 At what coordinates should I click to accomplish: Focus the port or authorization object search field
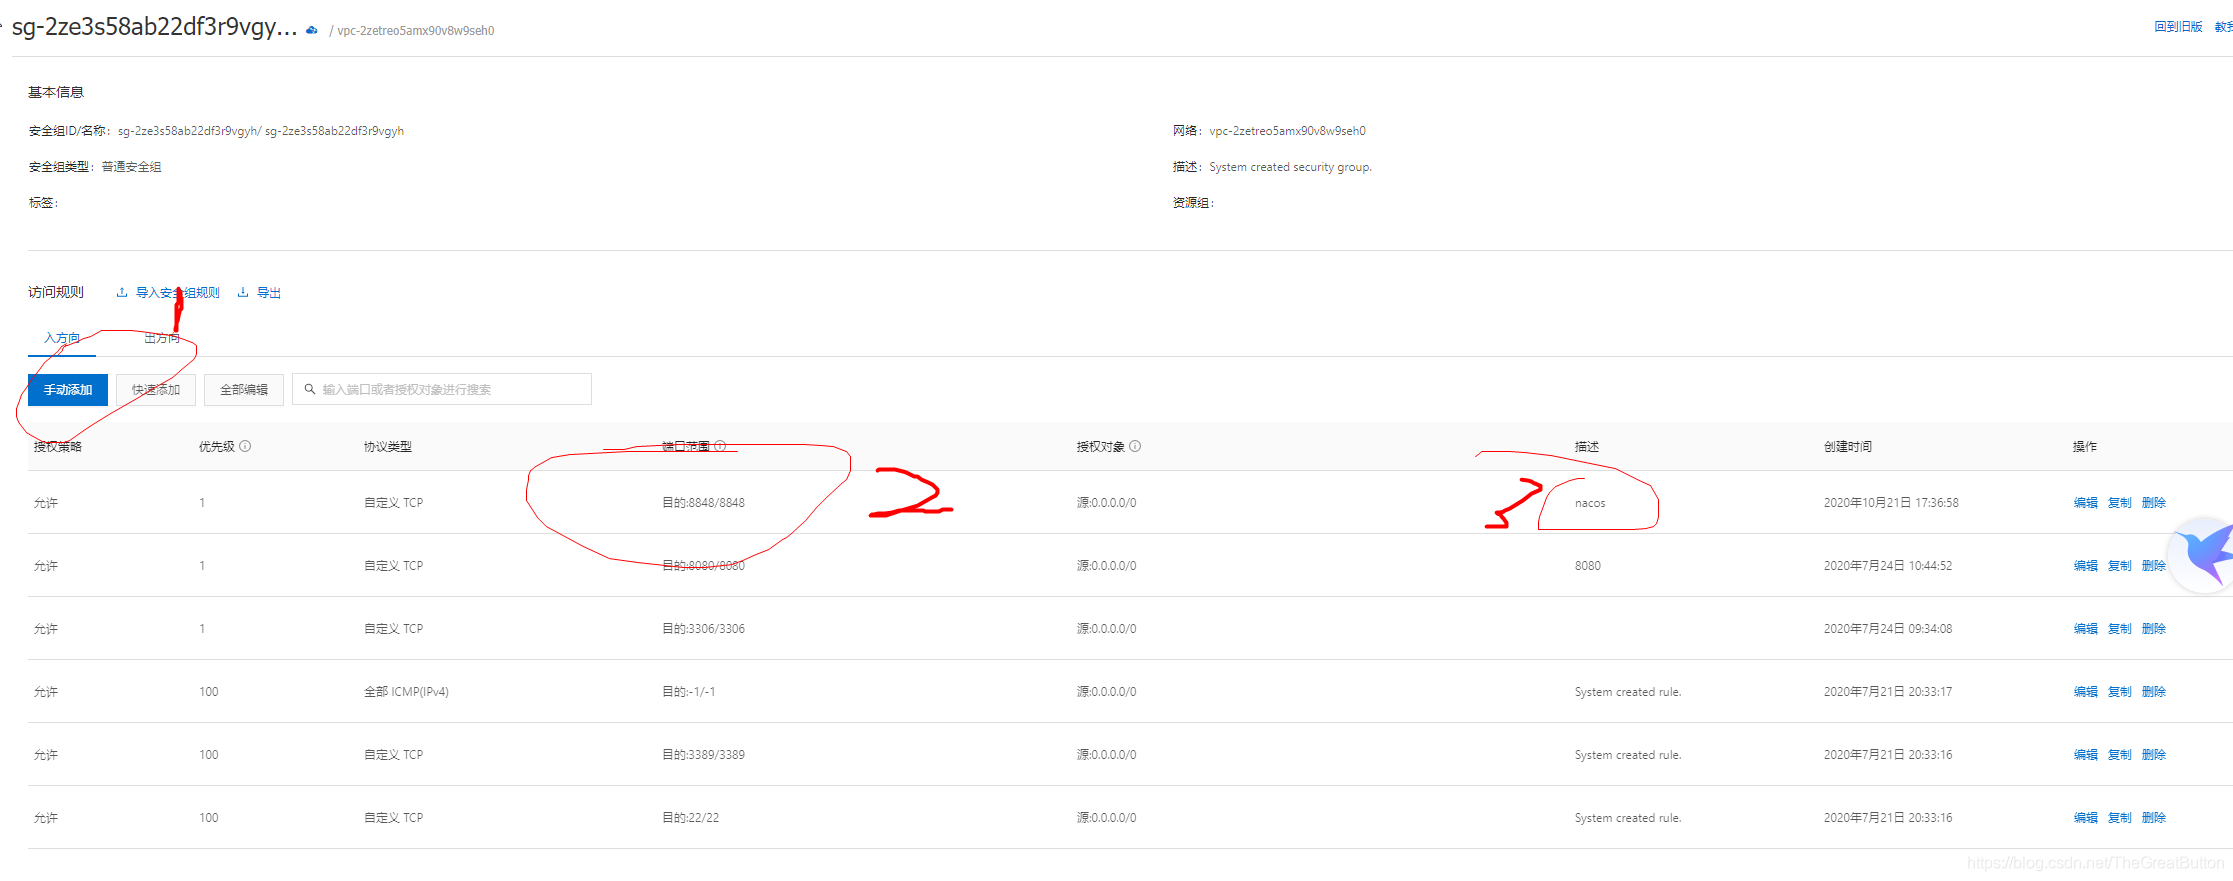[442, 389]
